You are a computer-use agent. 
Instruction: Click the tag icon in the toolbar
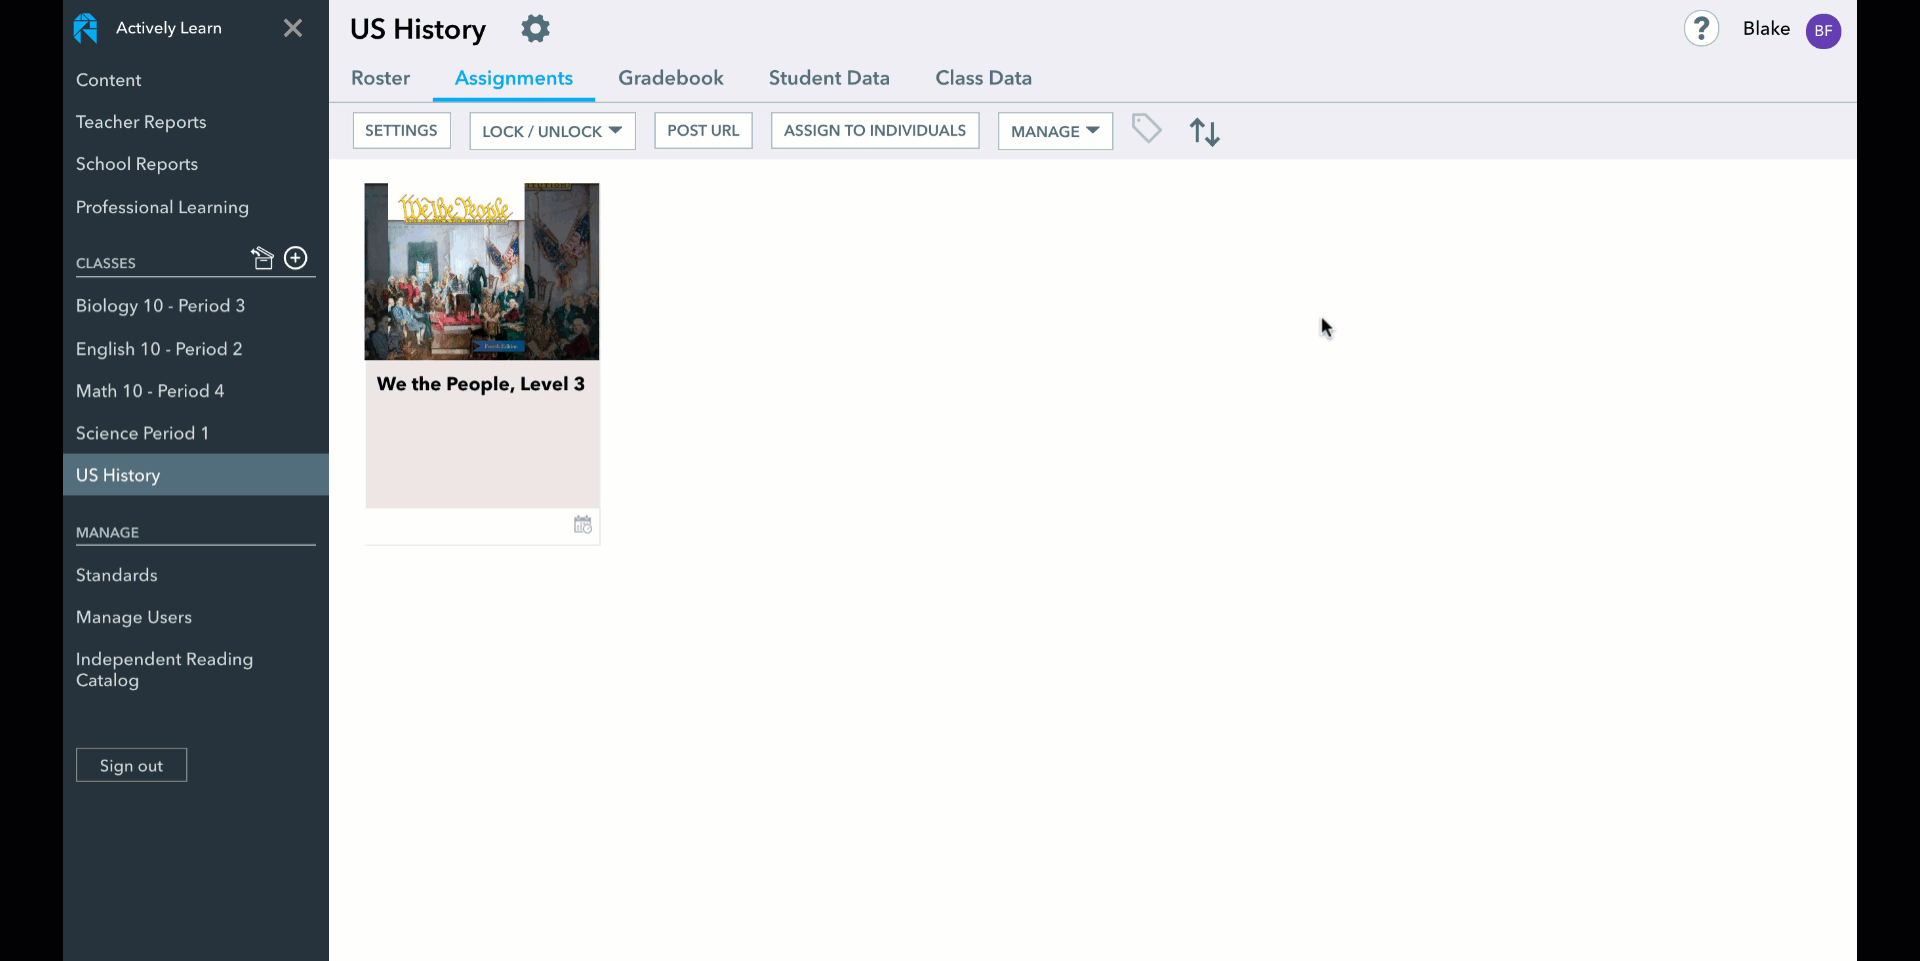pos(1146,128)
